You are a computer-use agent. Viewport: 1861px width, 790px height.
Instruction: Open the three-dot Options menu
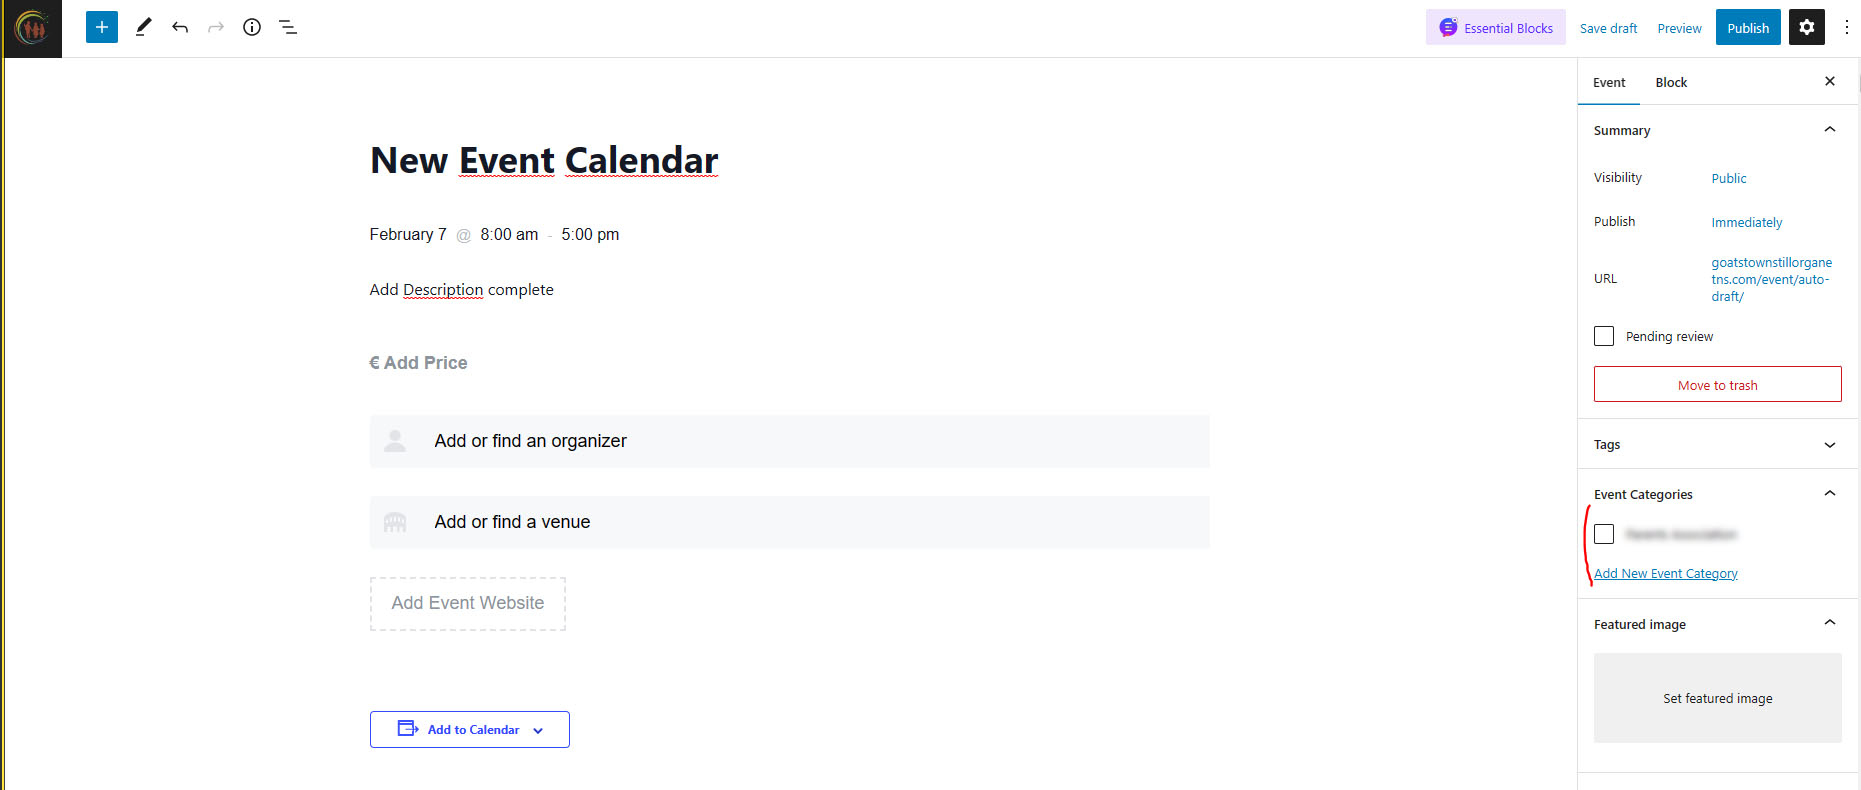(1846, 27)
